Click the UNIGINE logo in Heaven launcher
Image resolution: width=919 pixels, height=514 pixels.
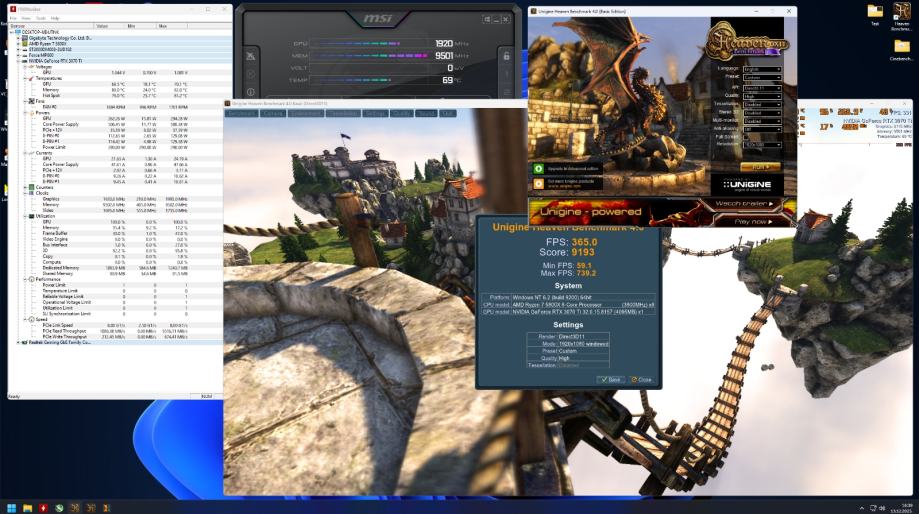pyautogui.click(x=746, y=185)
